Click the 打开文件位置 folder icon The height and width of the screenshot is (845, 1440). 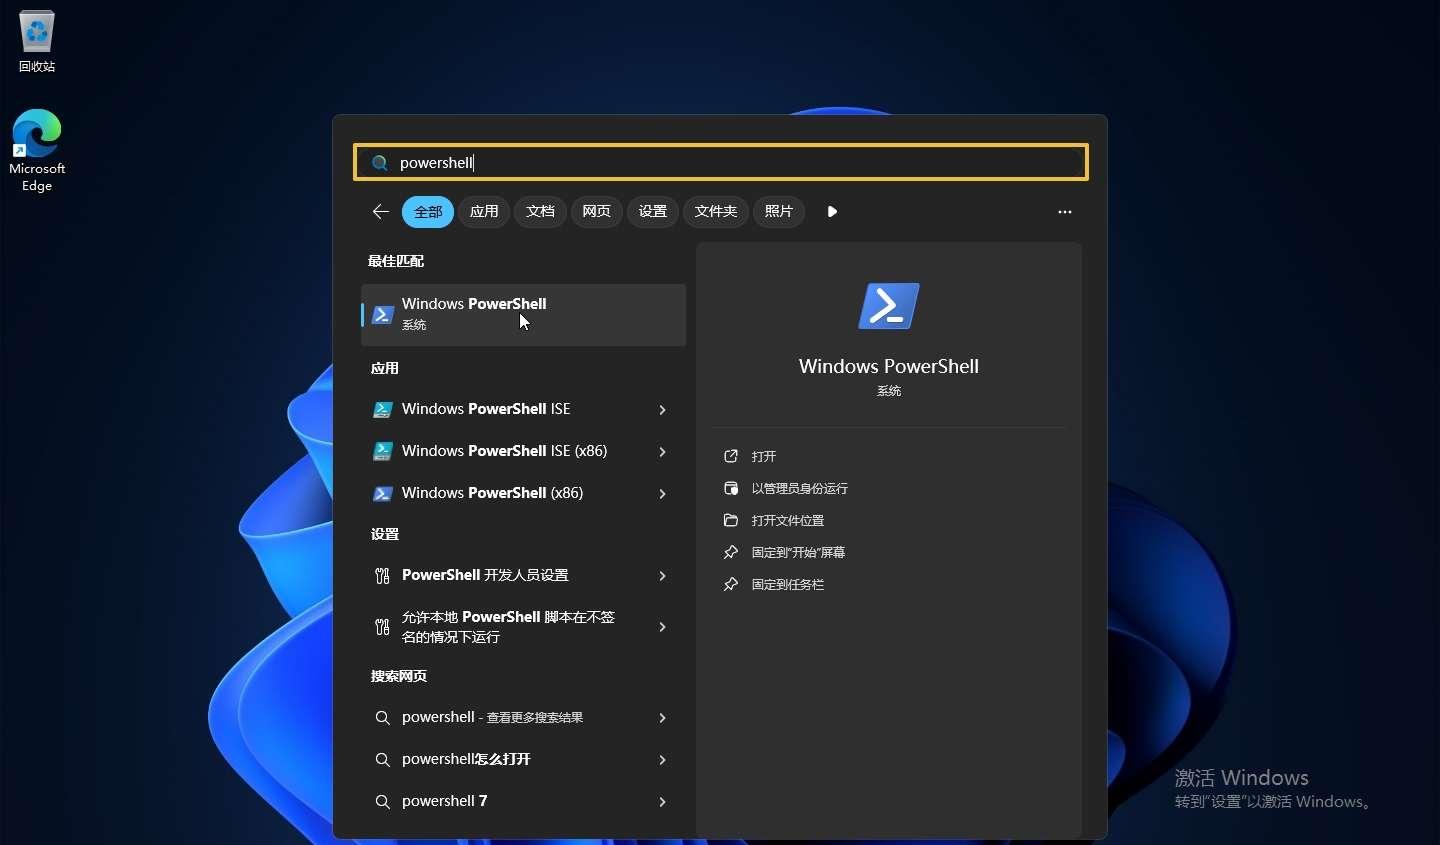pos(731,520)
